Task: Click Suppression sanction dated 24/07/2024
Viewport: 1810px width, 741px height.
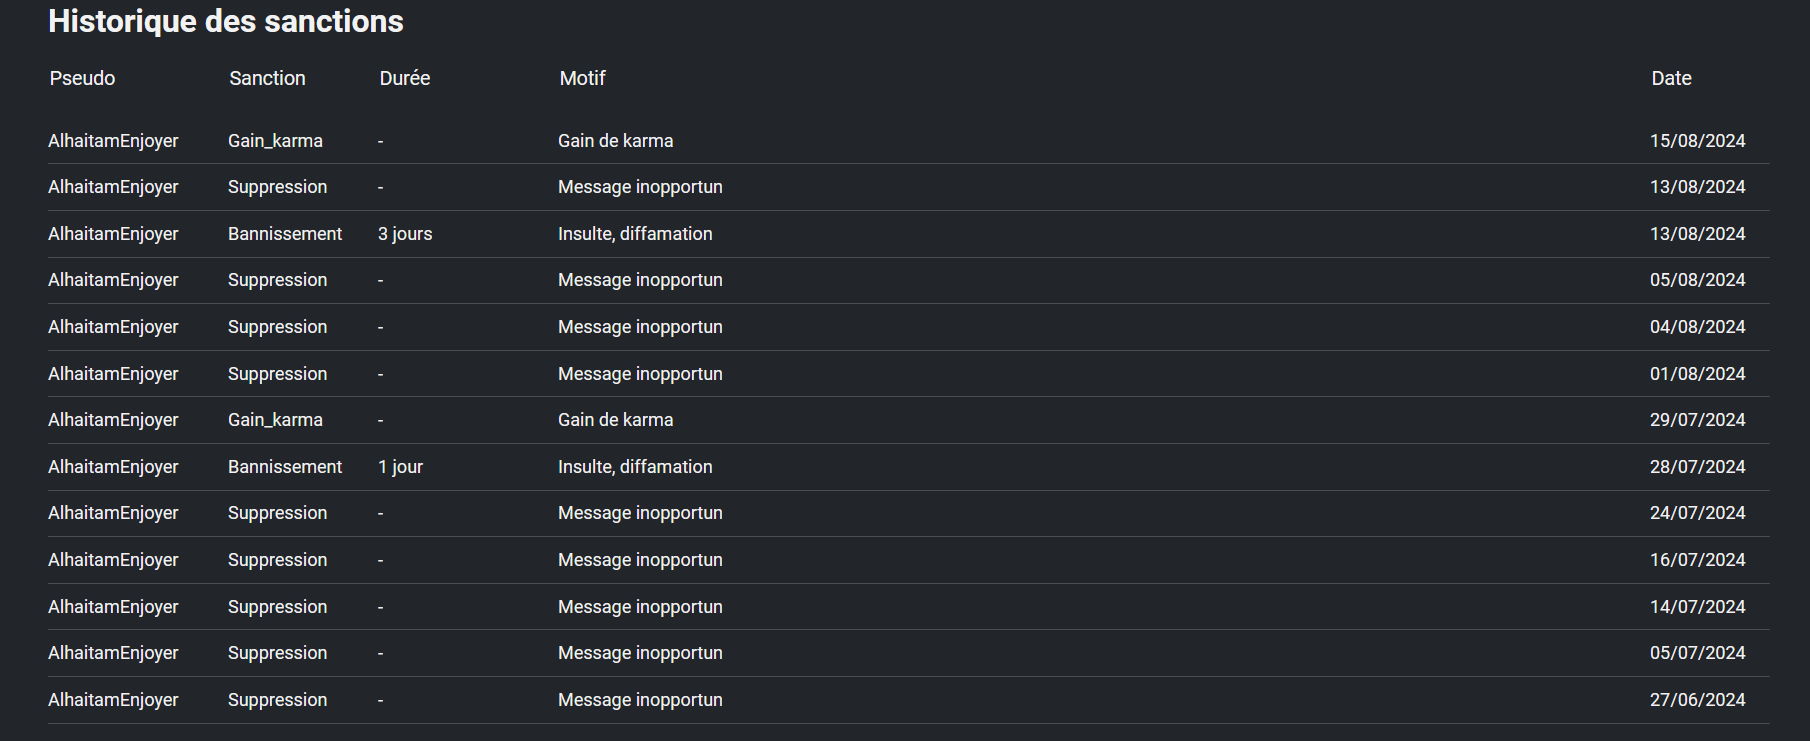Action: [277, 513]
